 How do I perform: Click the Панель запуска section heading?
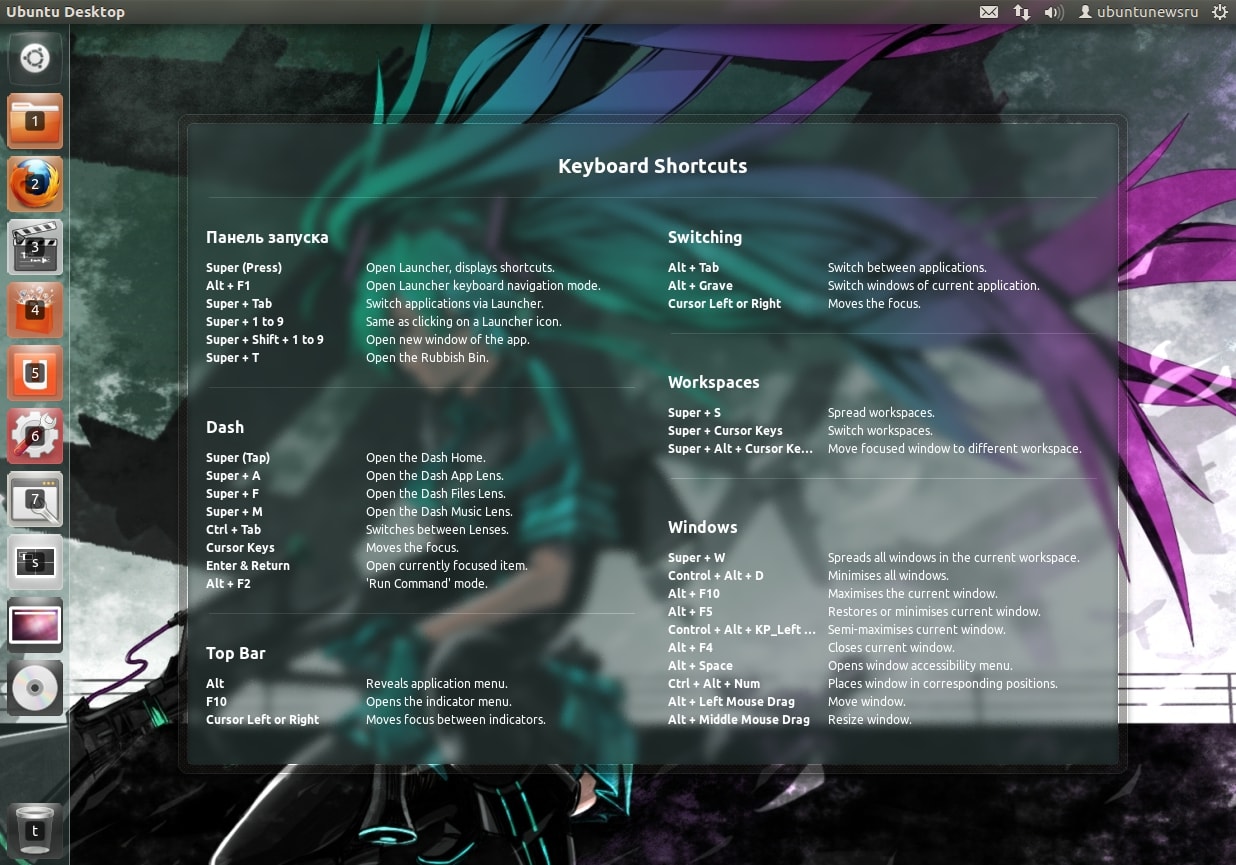pos(267,238)
